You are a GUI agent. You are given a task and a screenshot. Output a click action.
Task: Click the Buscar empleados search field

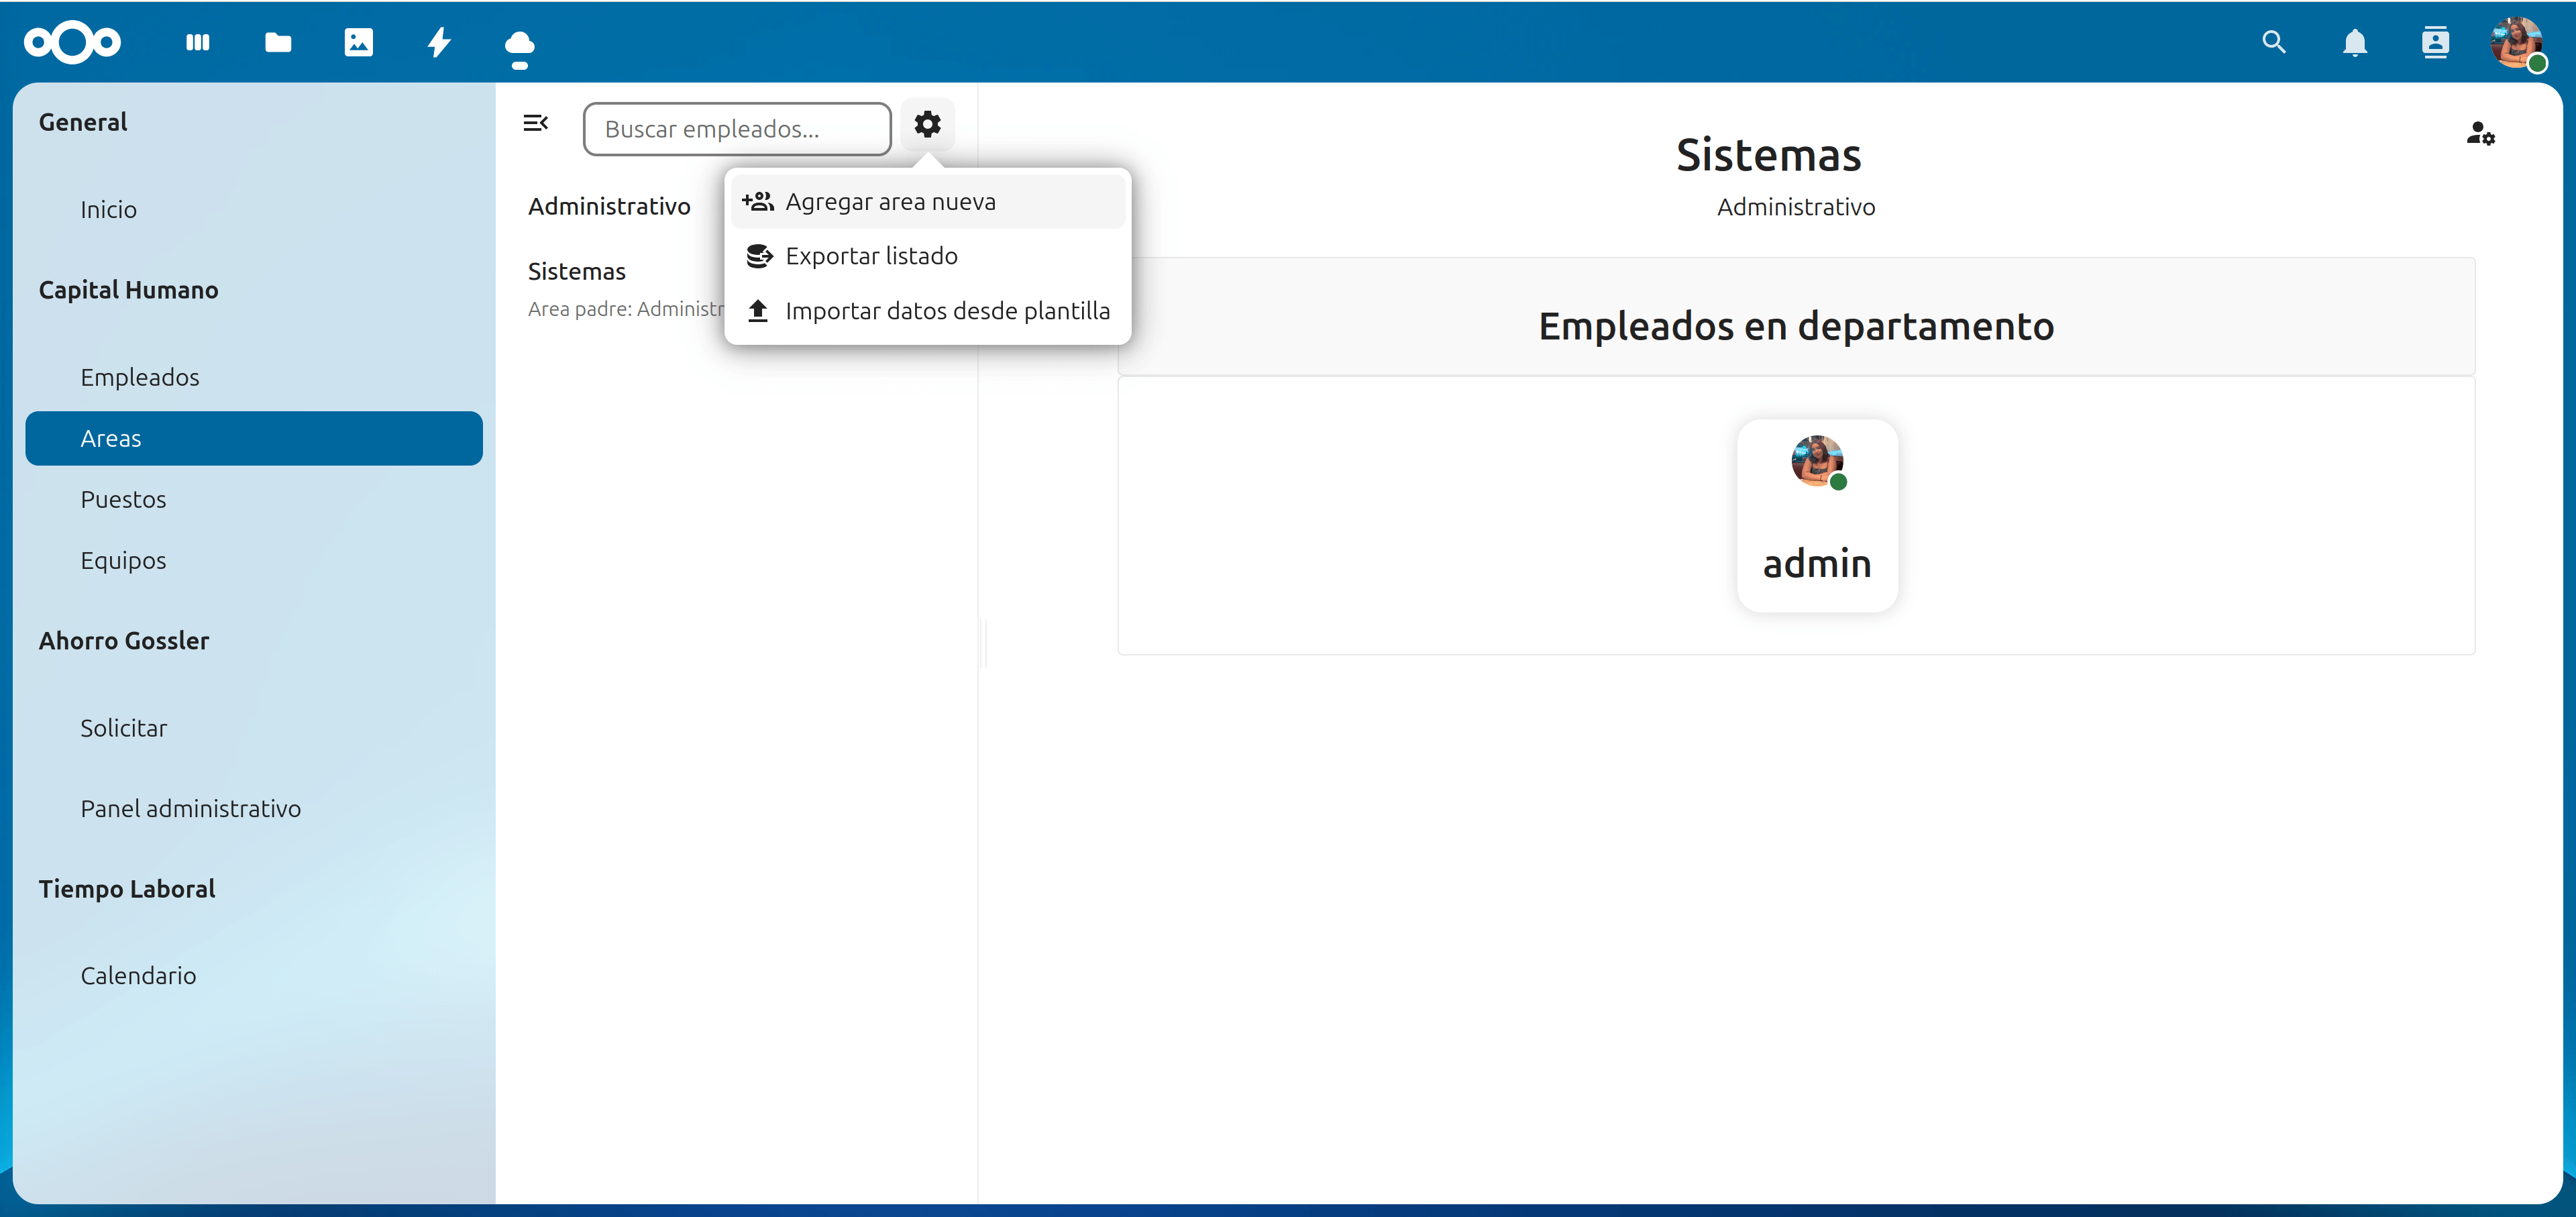[737, 129]
